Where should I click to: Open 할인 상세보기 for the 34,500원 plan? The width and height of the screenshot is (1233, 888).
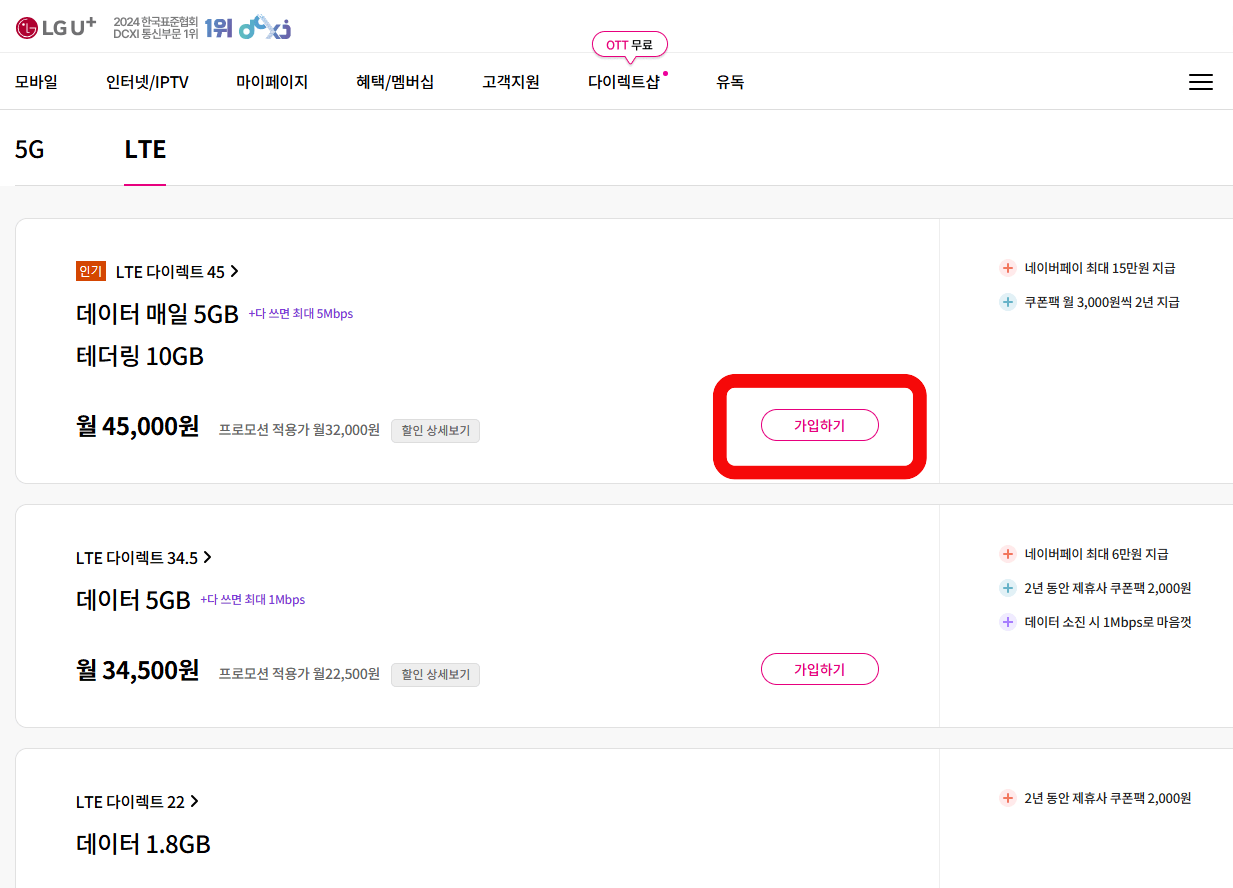click(435, 675)
